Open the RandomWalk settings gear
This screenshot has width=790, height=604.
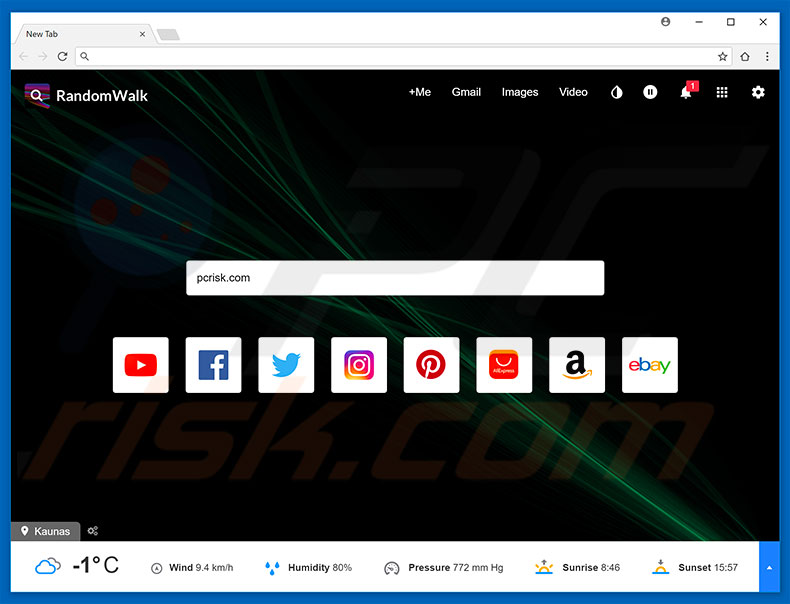(758, 92)
